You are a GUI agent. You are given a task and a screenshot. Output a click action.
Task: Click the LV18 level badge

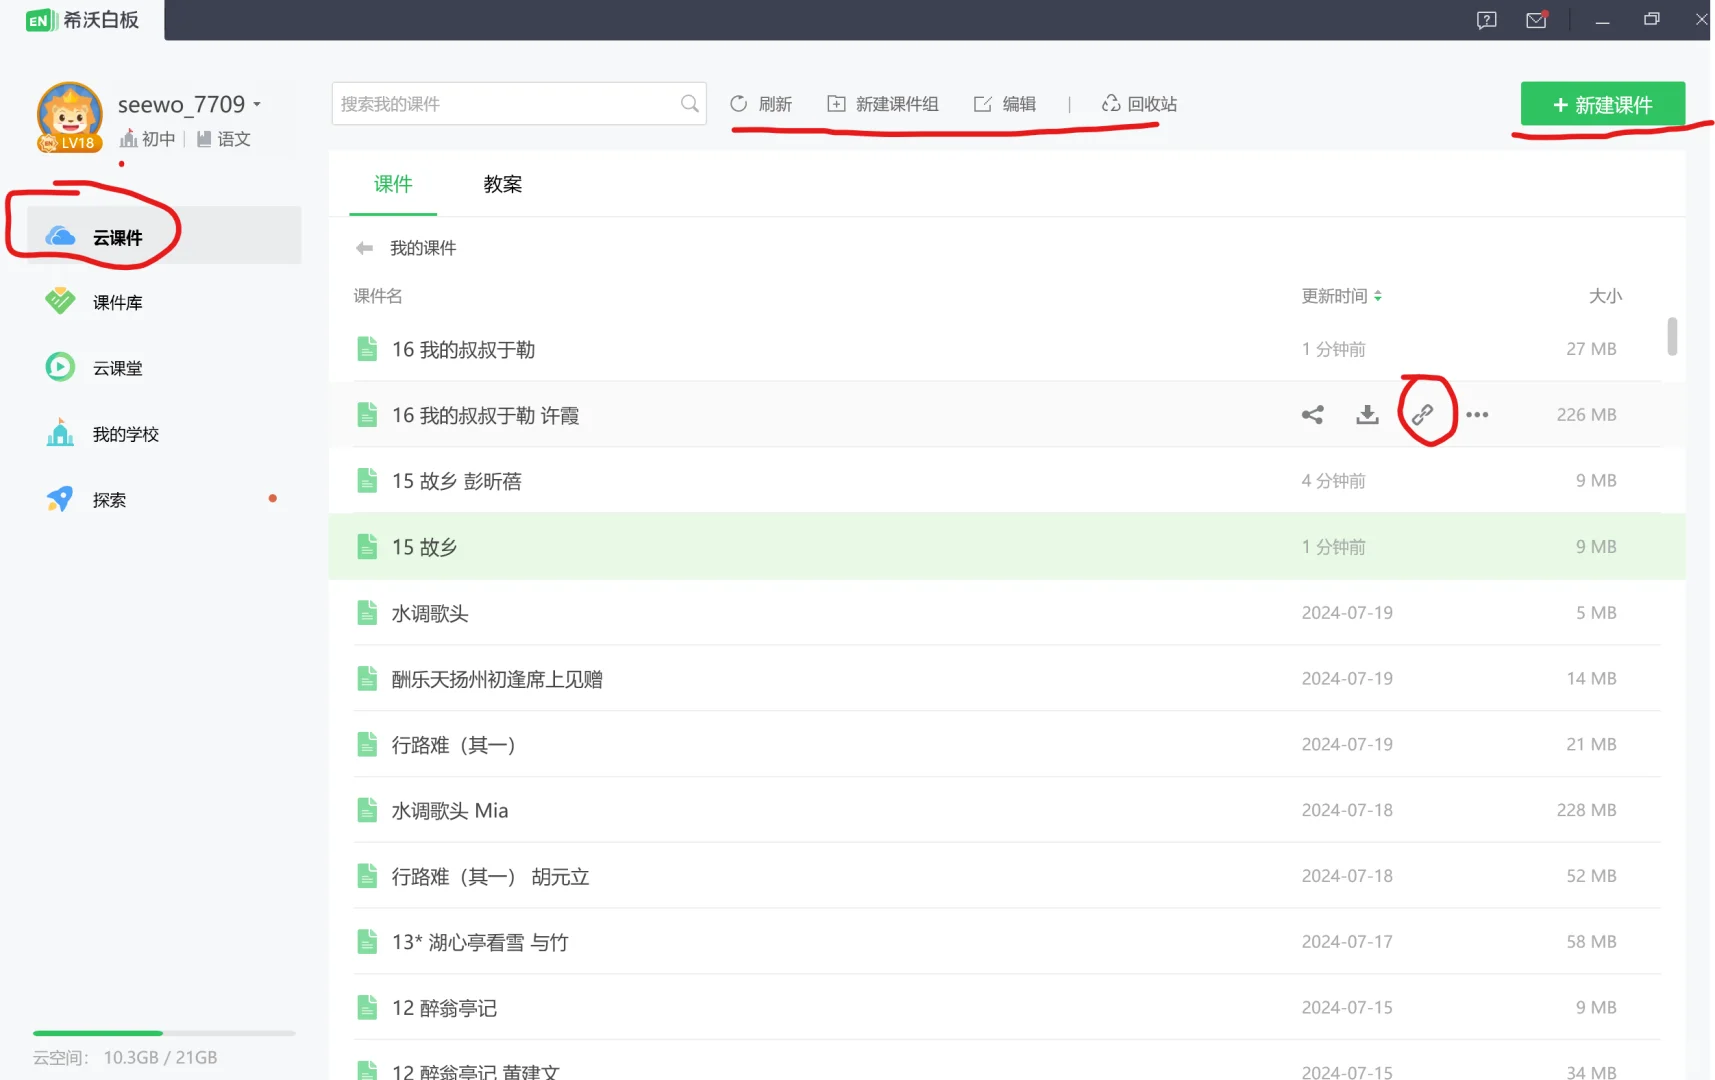[x=70, y=143]
